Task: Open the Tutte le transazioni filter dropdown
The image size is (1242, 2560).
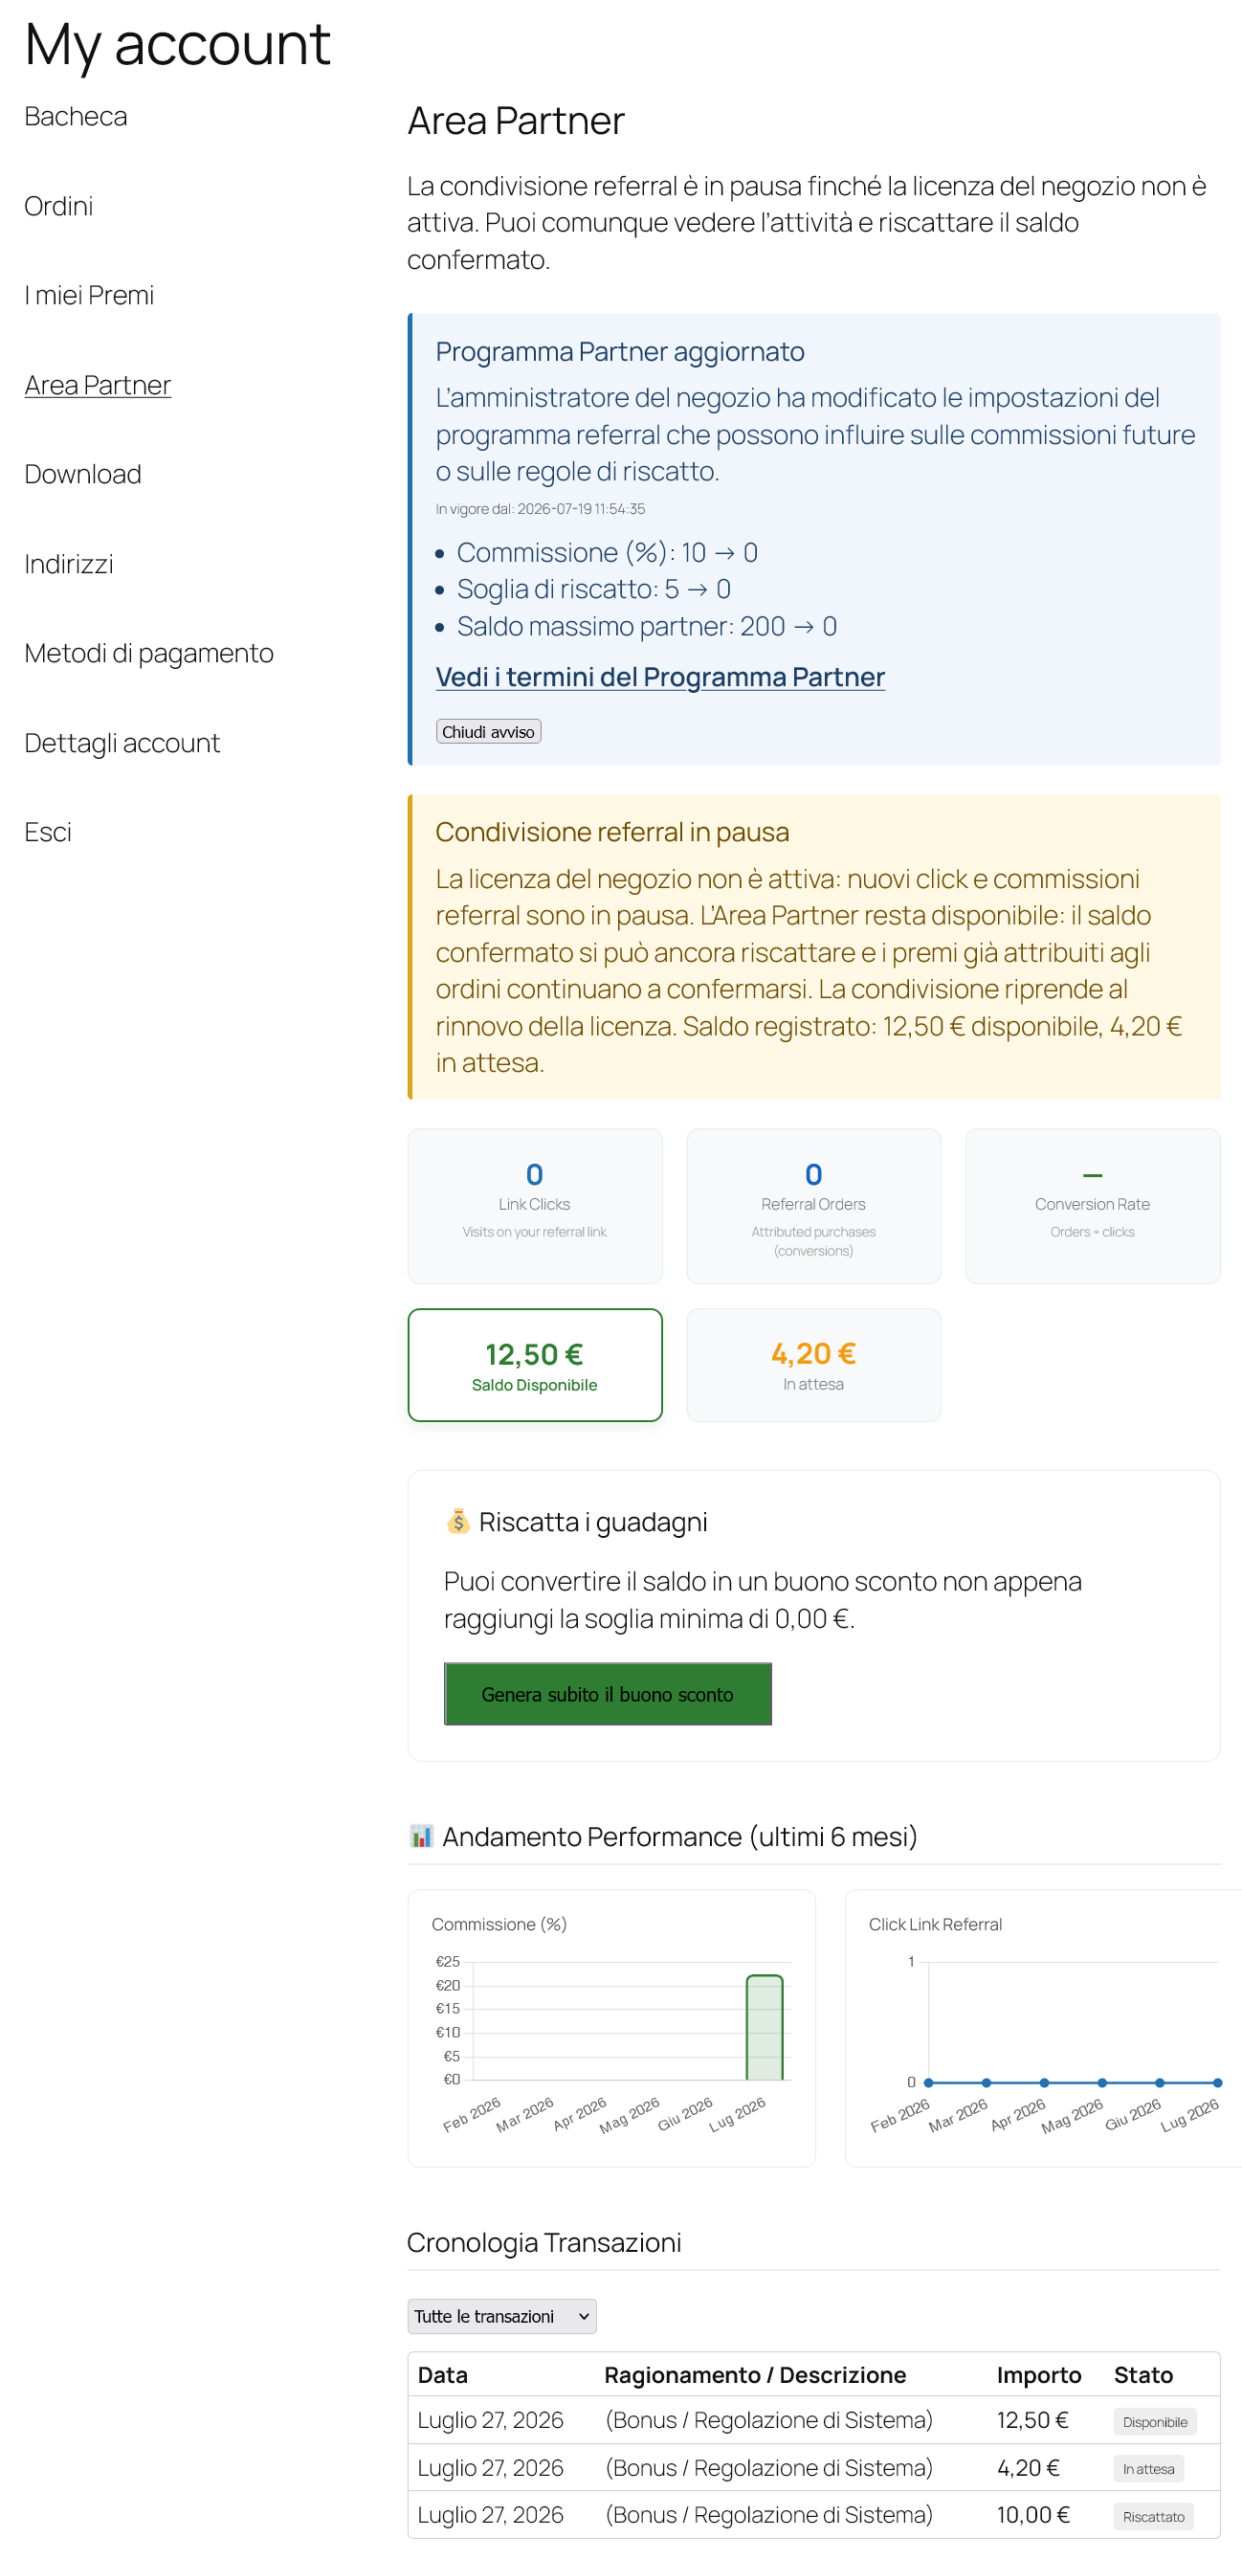Action: tap(501, 2315)
